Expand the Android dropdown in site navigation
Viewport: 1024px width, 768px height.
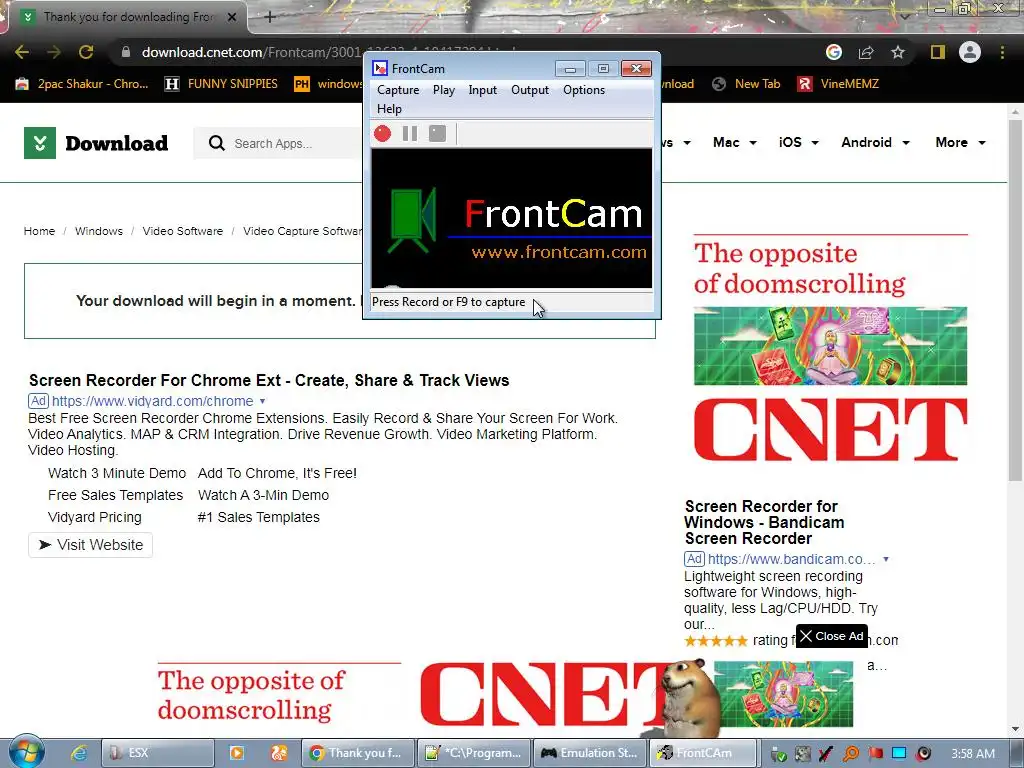click(x=875, y=142)
